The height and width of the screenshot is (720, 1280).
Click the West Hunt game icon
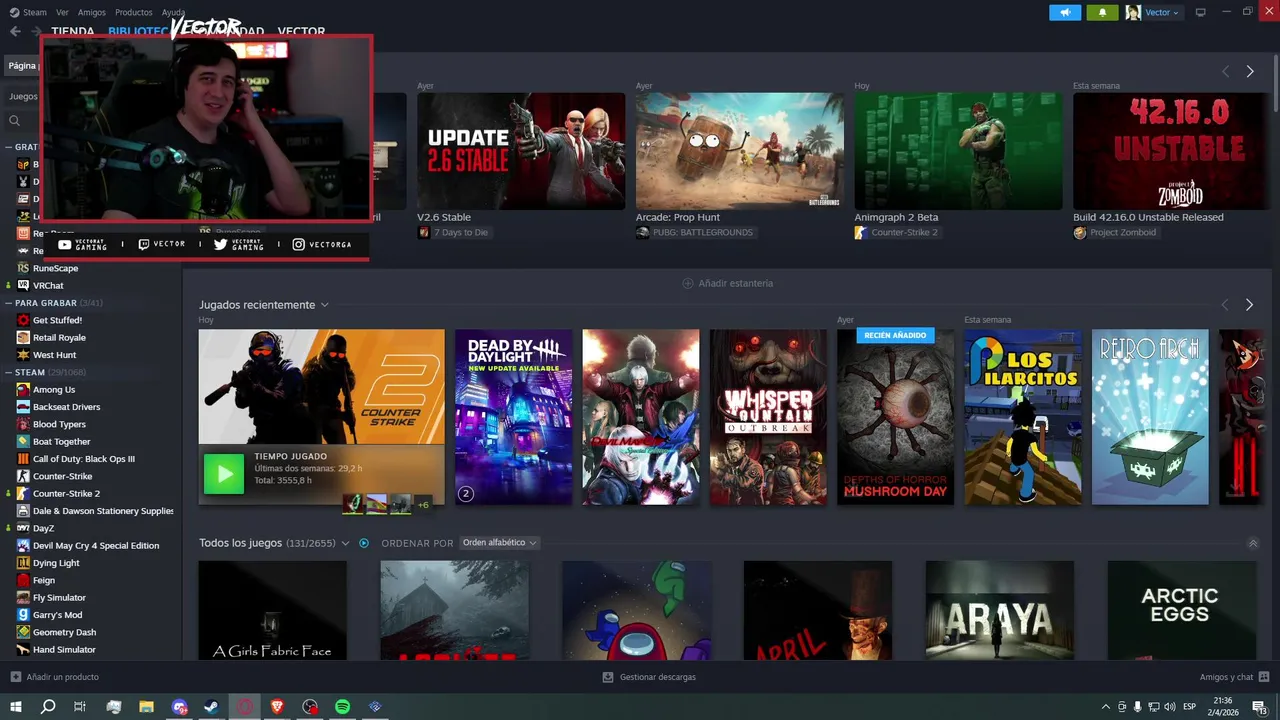[x=23, y=355]
